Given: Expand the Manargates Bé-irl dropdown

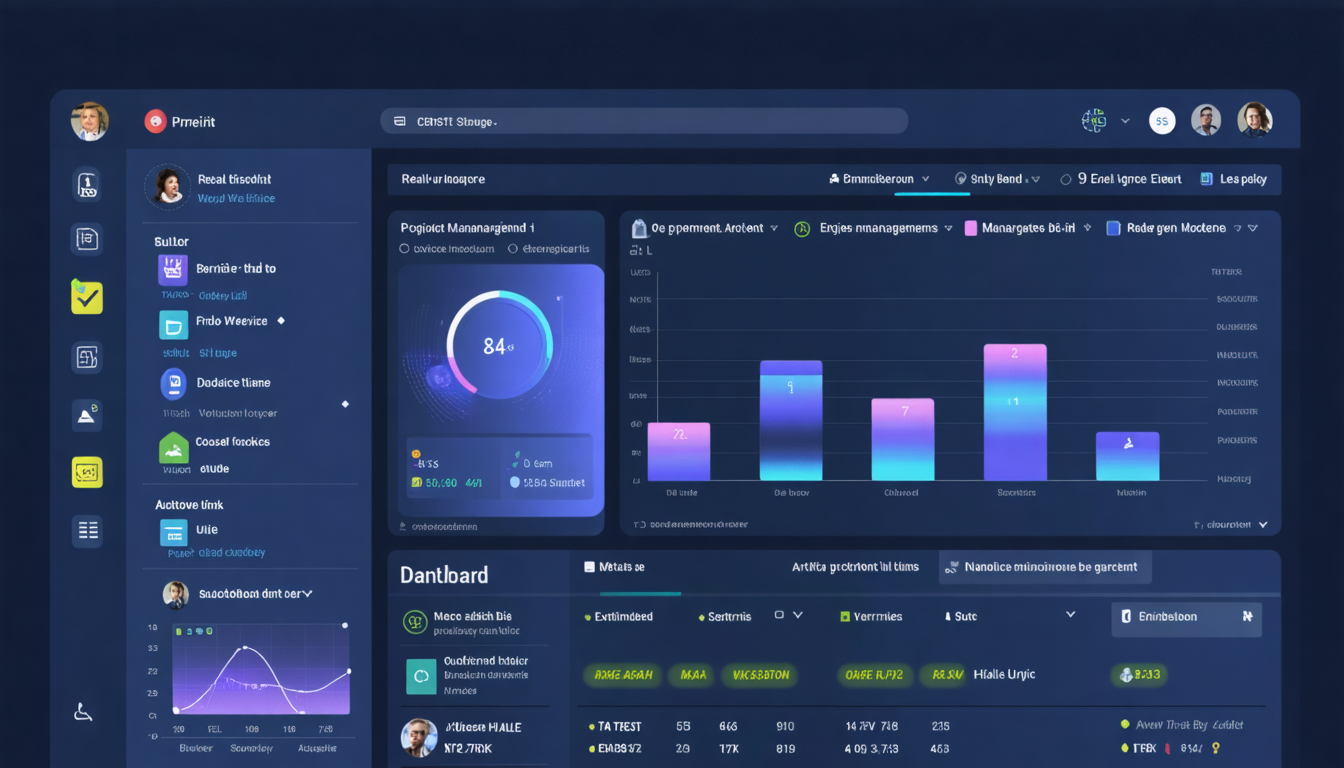Looking at the screenshot, I should [x=1087, y=229].
